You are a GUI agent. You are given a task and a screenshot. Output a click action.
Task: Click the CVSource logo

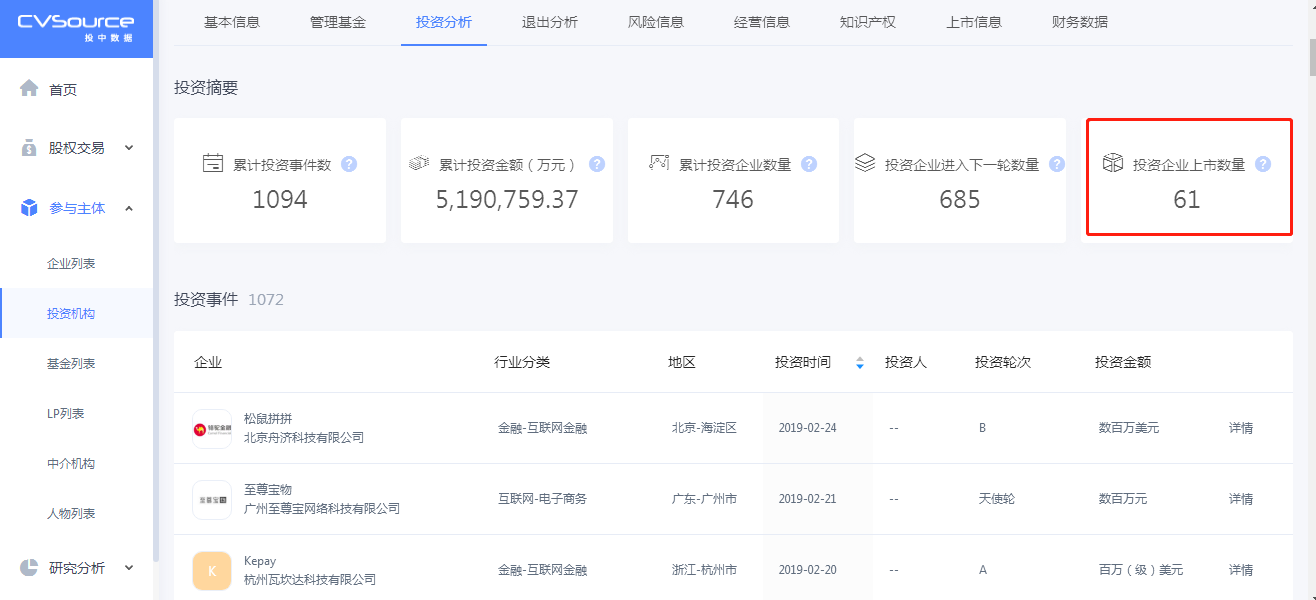click(76, 28)
